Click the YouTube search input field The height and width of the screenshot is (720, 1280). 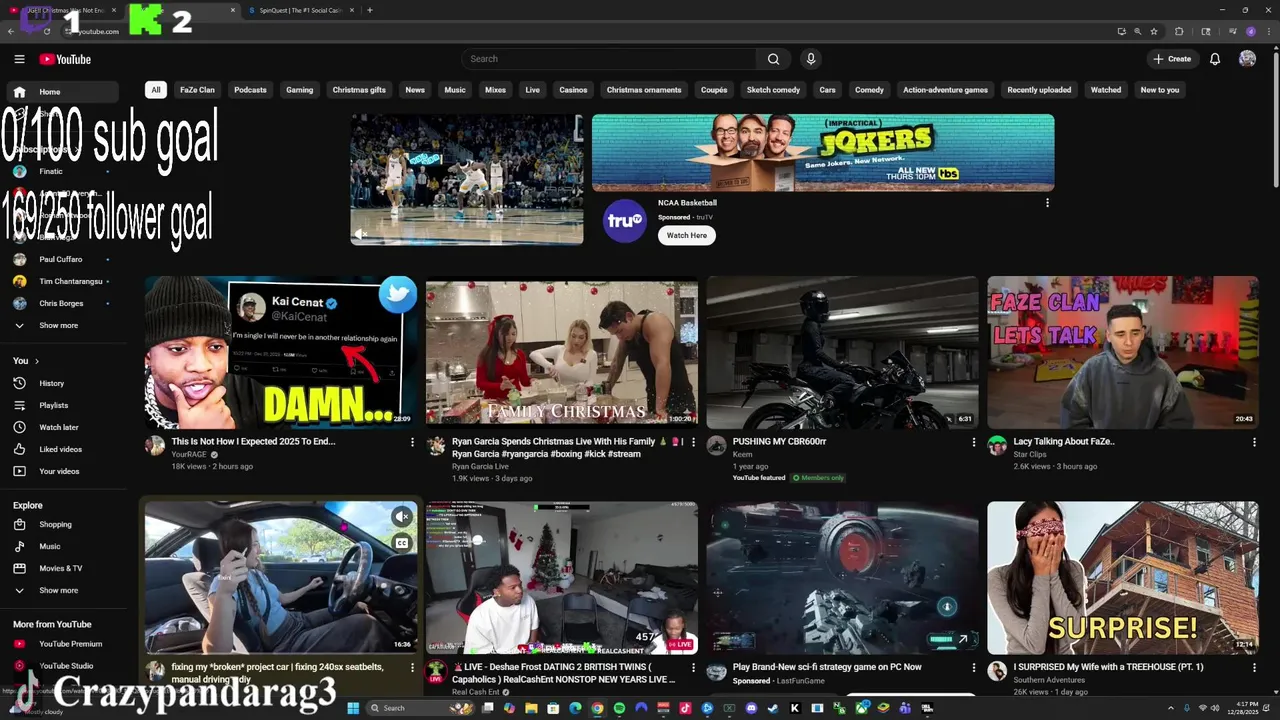click(x=610, y=59)
